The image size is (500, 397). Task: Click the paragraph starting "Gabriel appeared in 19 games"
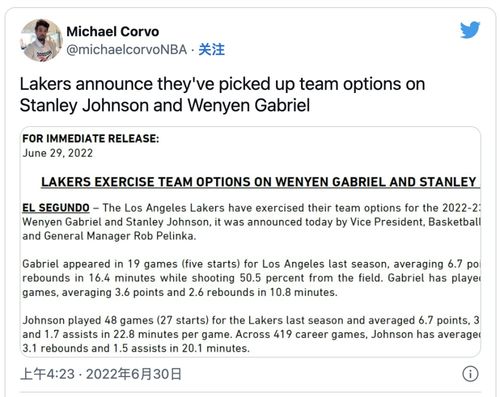[x=251, y=278]
